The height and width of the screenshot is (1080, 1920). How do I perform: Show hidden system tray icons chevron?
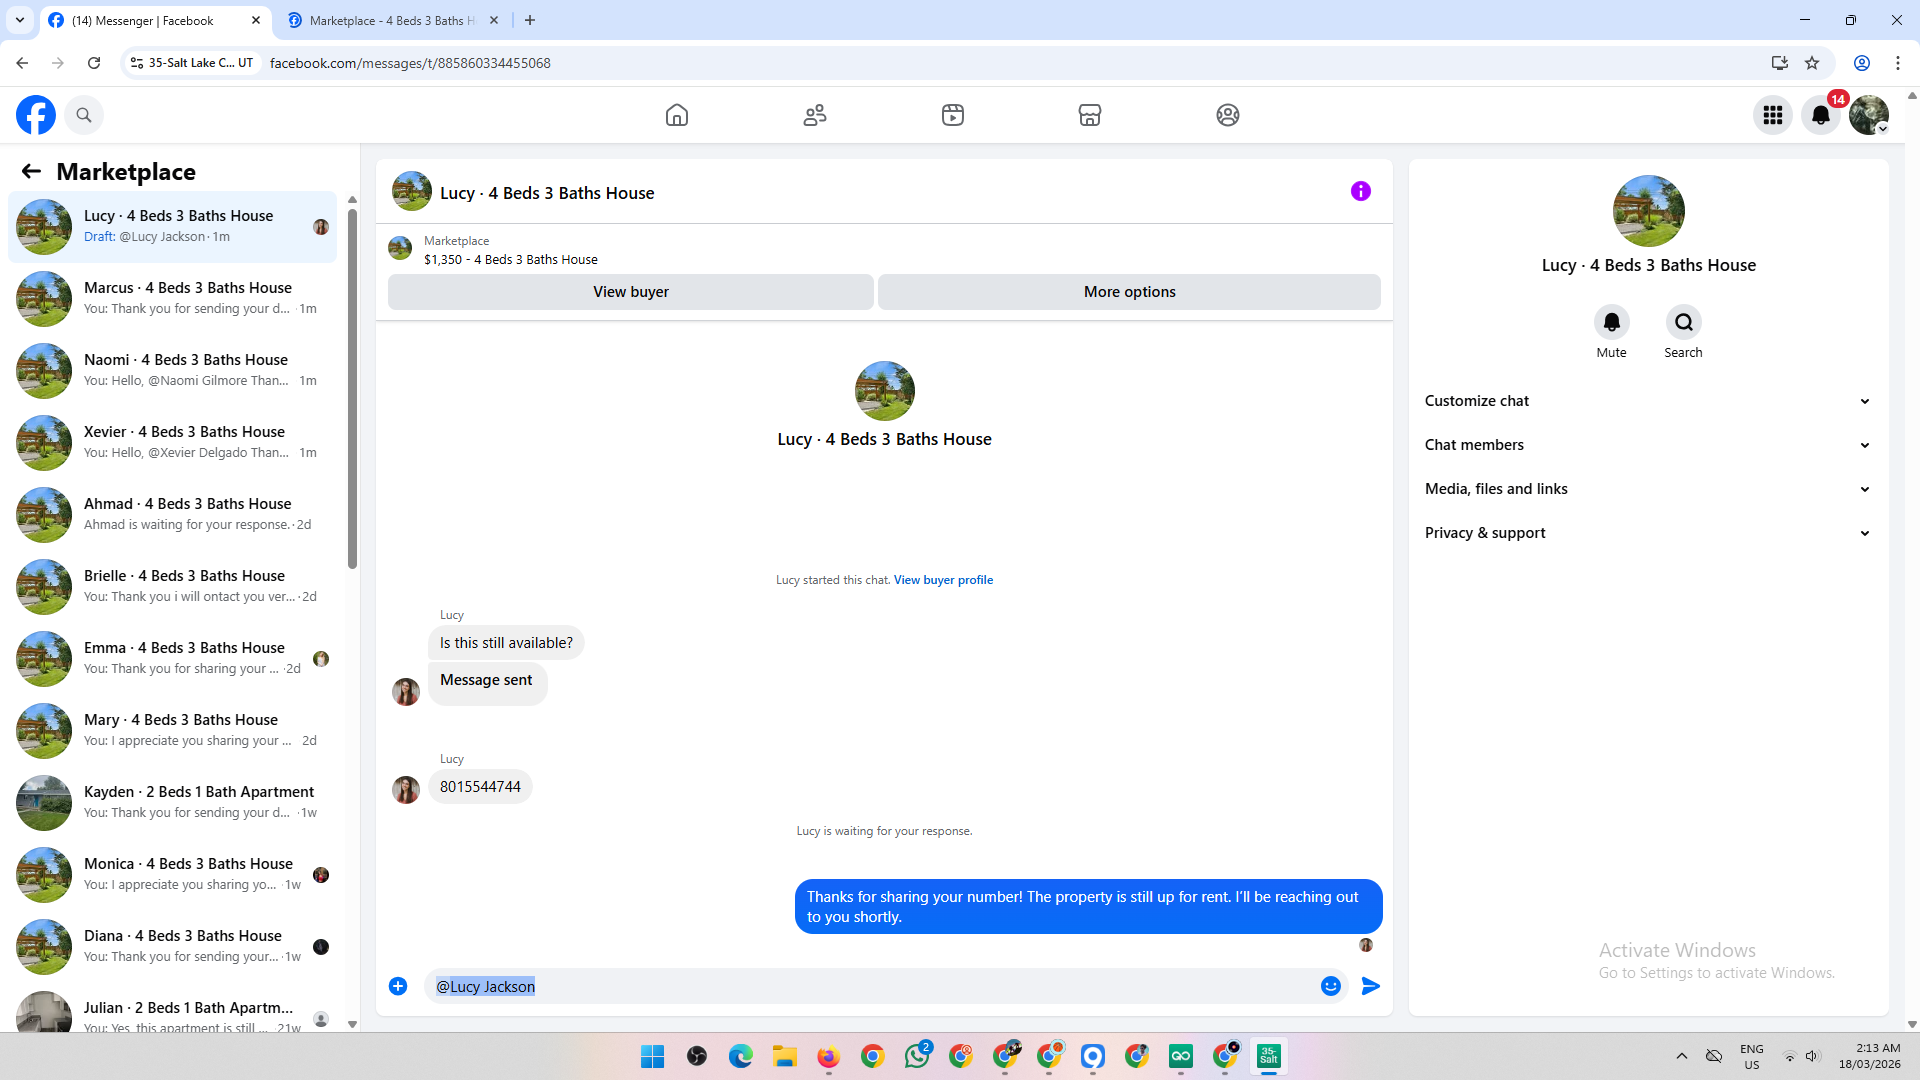[x=1682, y=1056]
